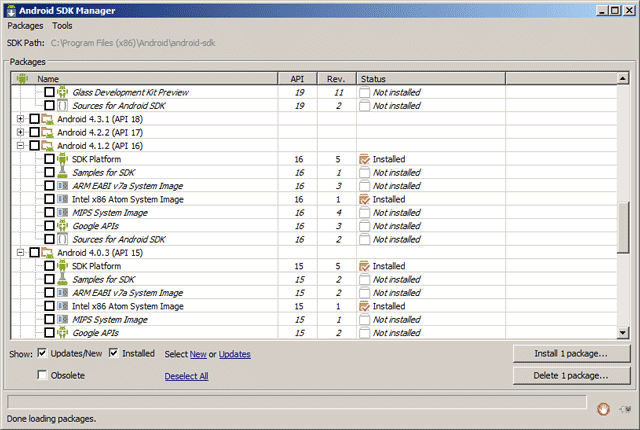
Task: Select the 'Android 4.2.2 (API 17)' row text
Action: [x=100, y=133]
